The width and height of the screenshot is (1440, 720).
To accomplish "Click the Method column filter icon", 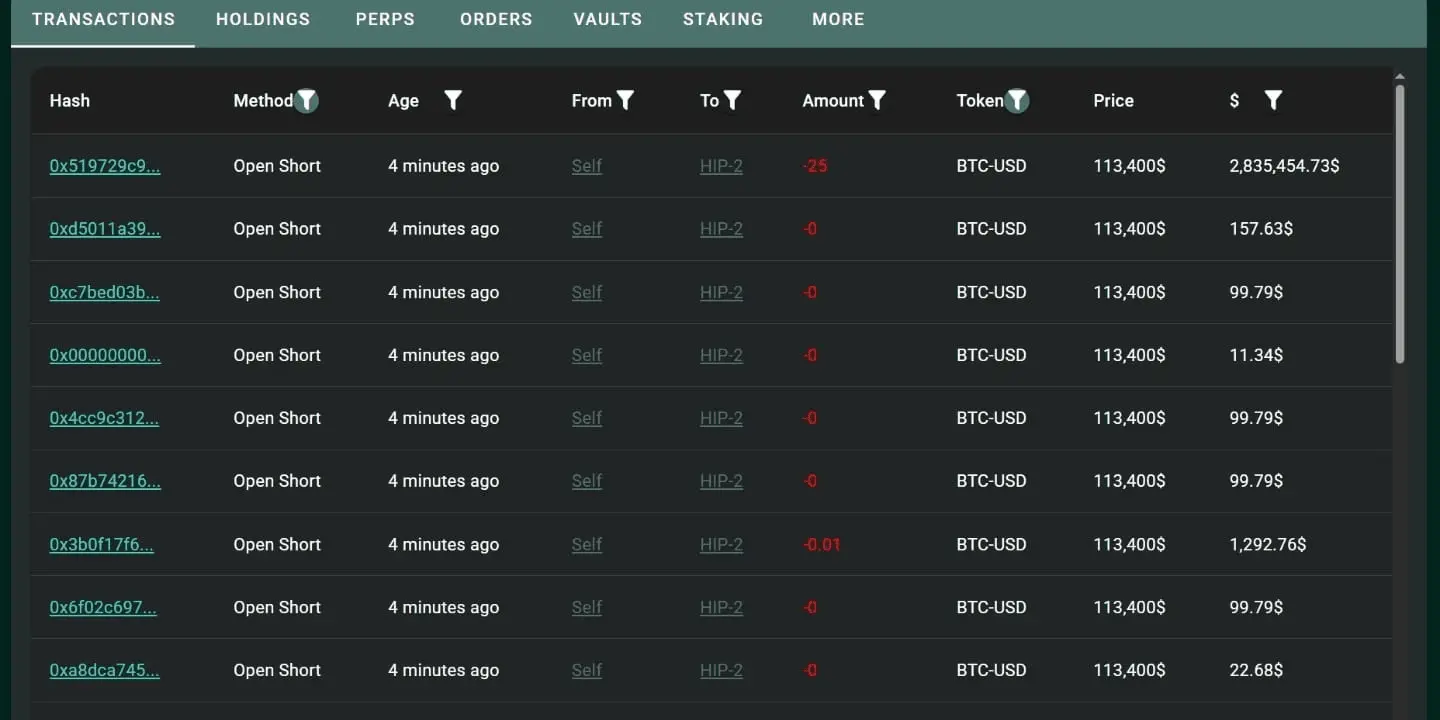I will (x=307, y=100).
